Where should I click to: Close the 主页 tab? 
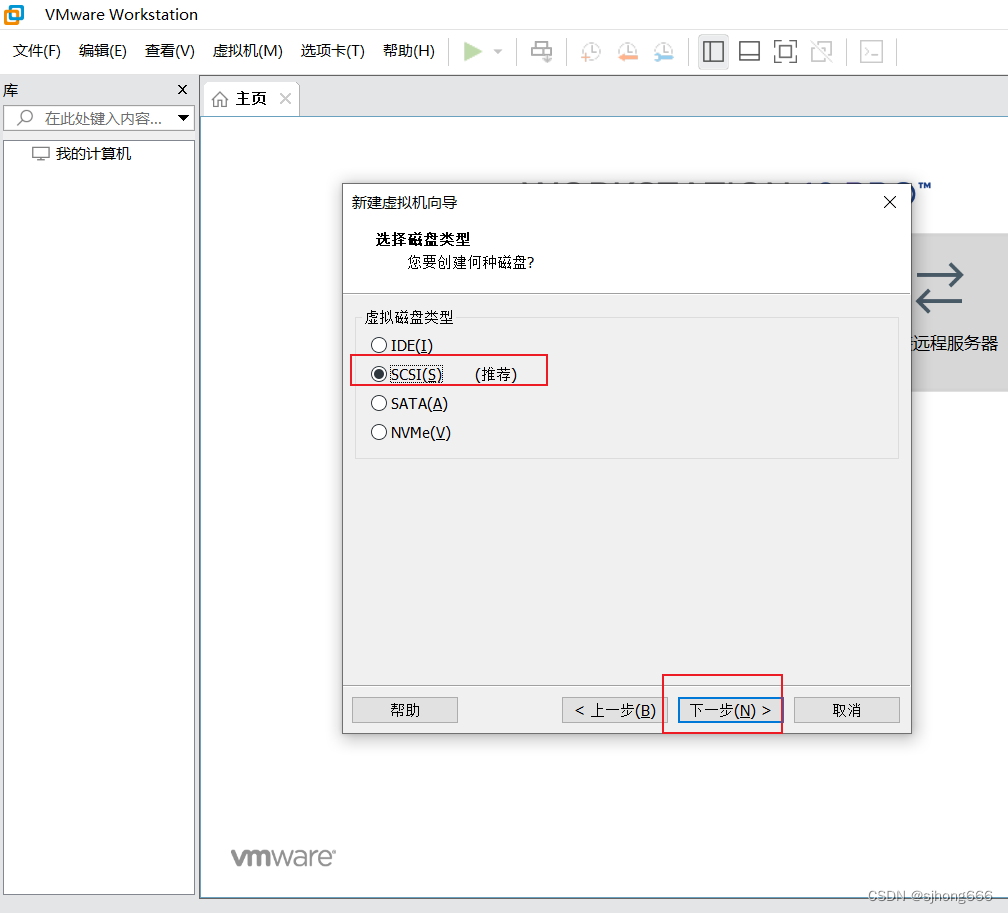pos(285,98)
